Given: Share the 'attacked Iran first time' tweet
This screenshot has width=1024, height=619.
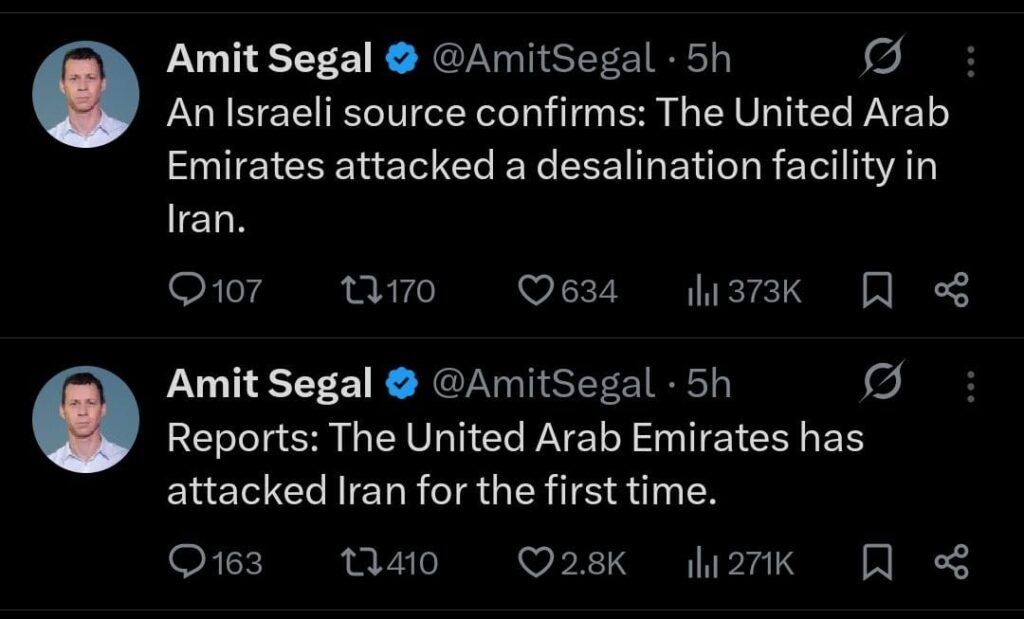Looking at the screenshot, I should (x=951, y=563).
